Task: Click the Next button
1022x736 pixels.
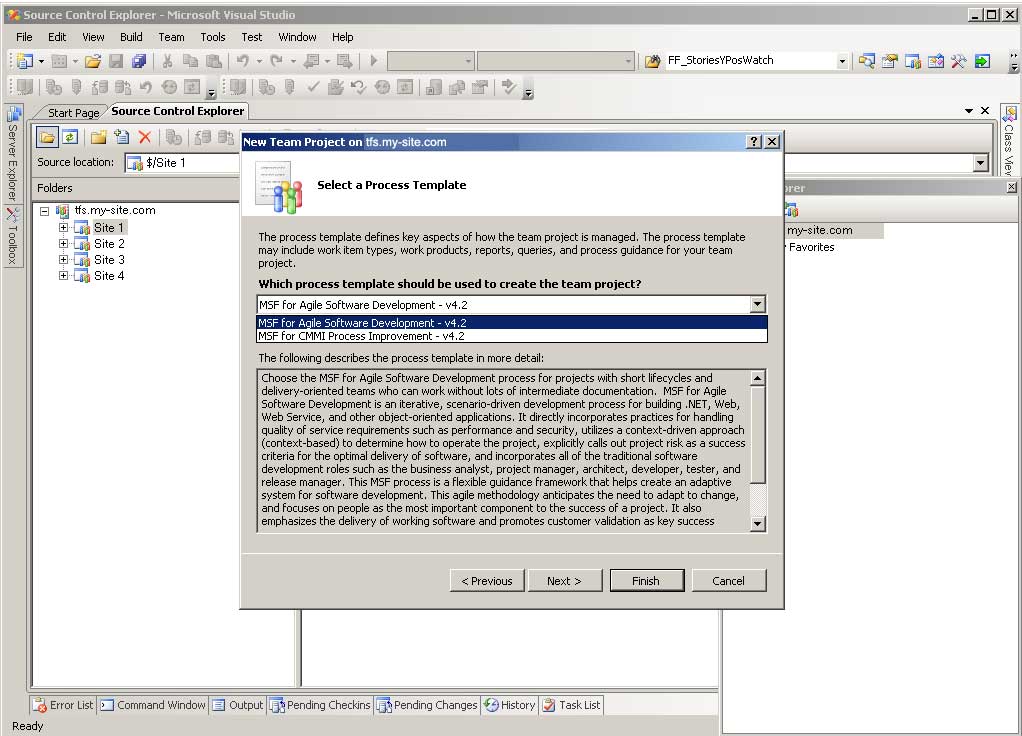Action: click(x=564, y=581)
